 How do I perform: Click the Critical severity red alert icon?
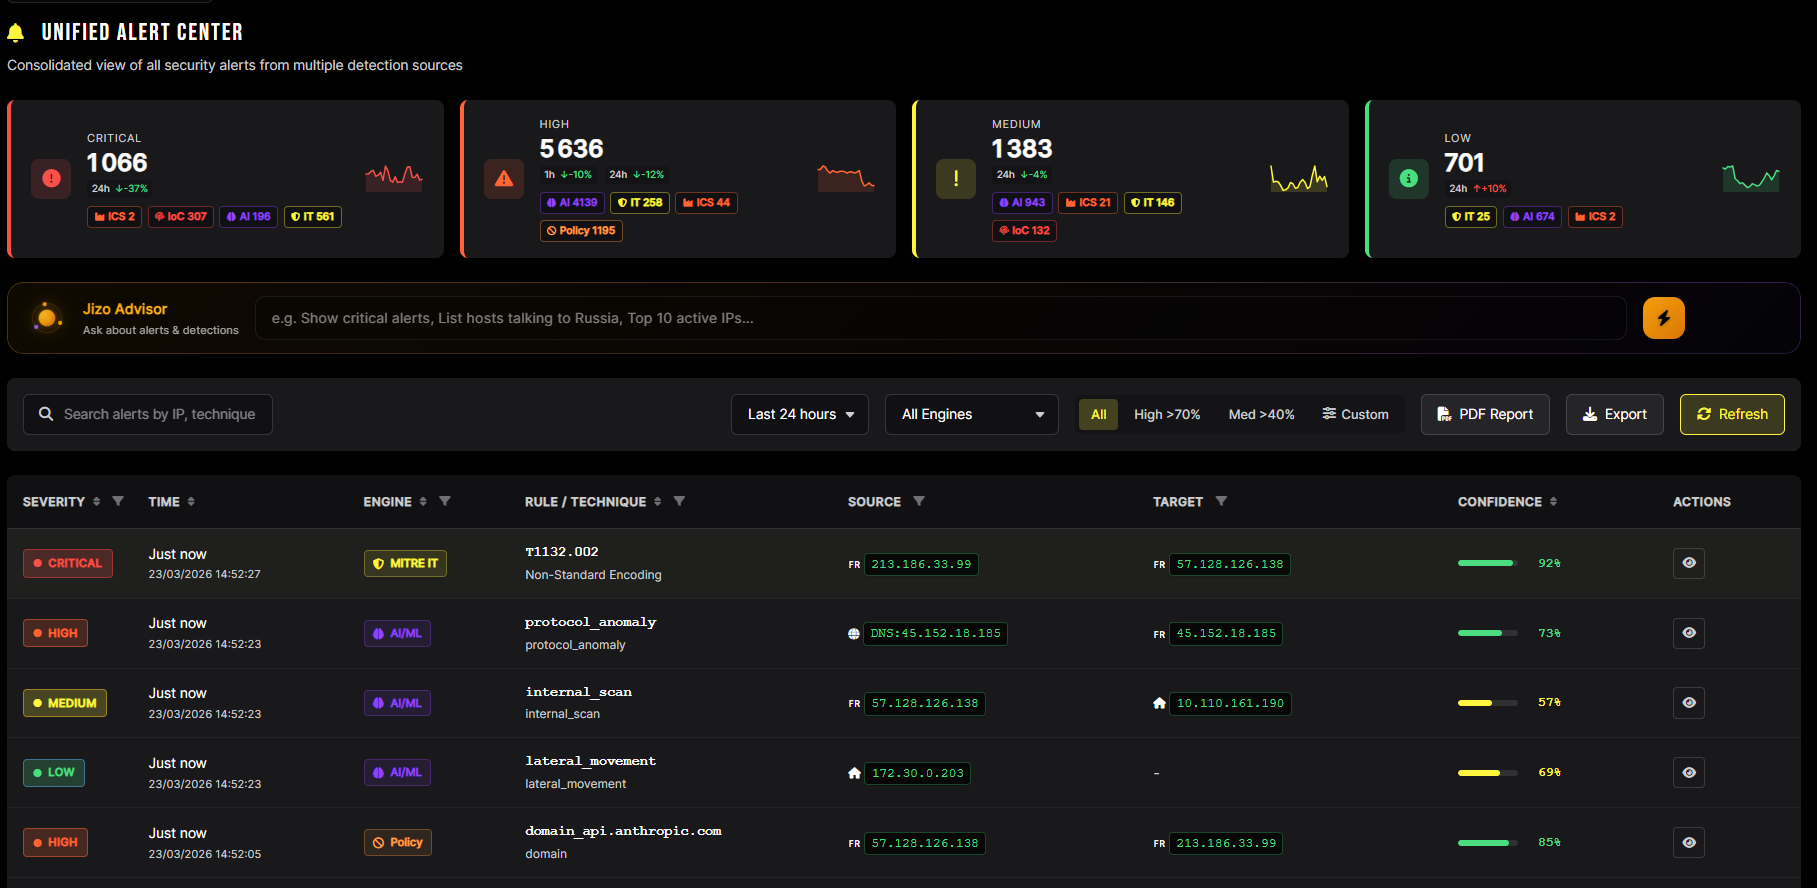51,179
